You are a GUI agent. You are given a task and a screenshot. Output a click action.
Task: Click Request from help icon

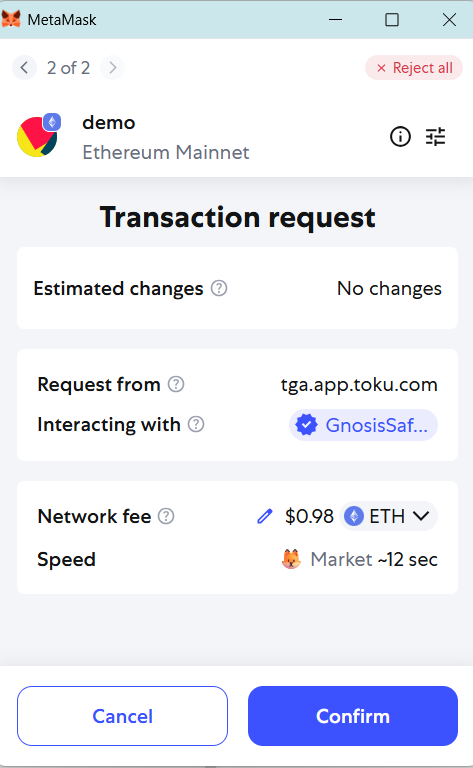point(176,384)
